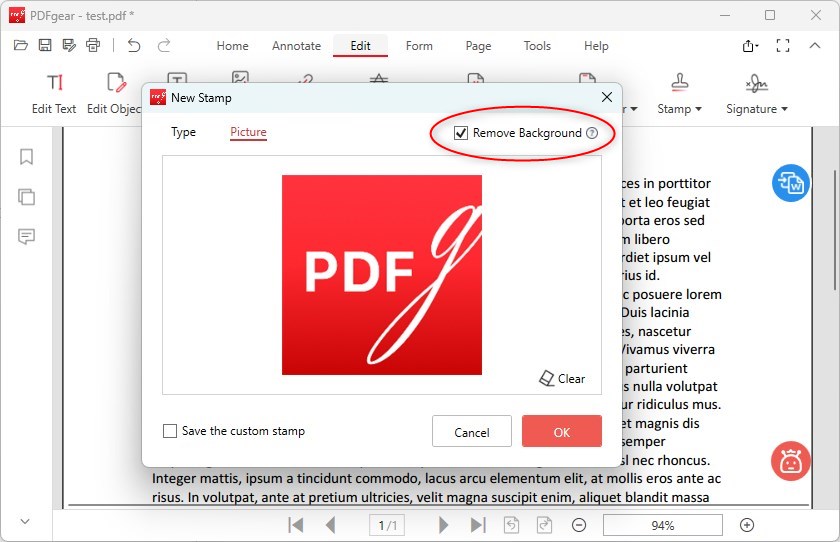Cancel the New Stamp dialog

(472, 432)
